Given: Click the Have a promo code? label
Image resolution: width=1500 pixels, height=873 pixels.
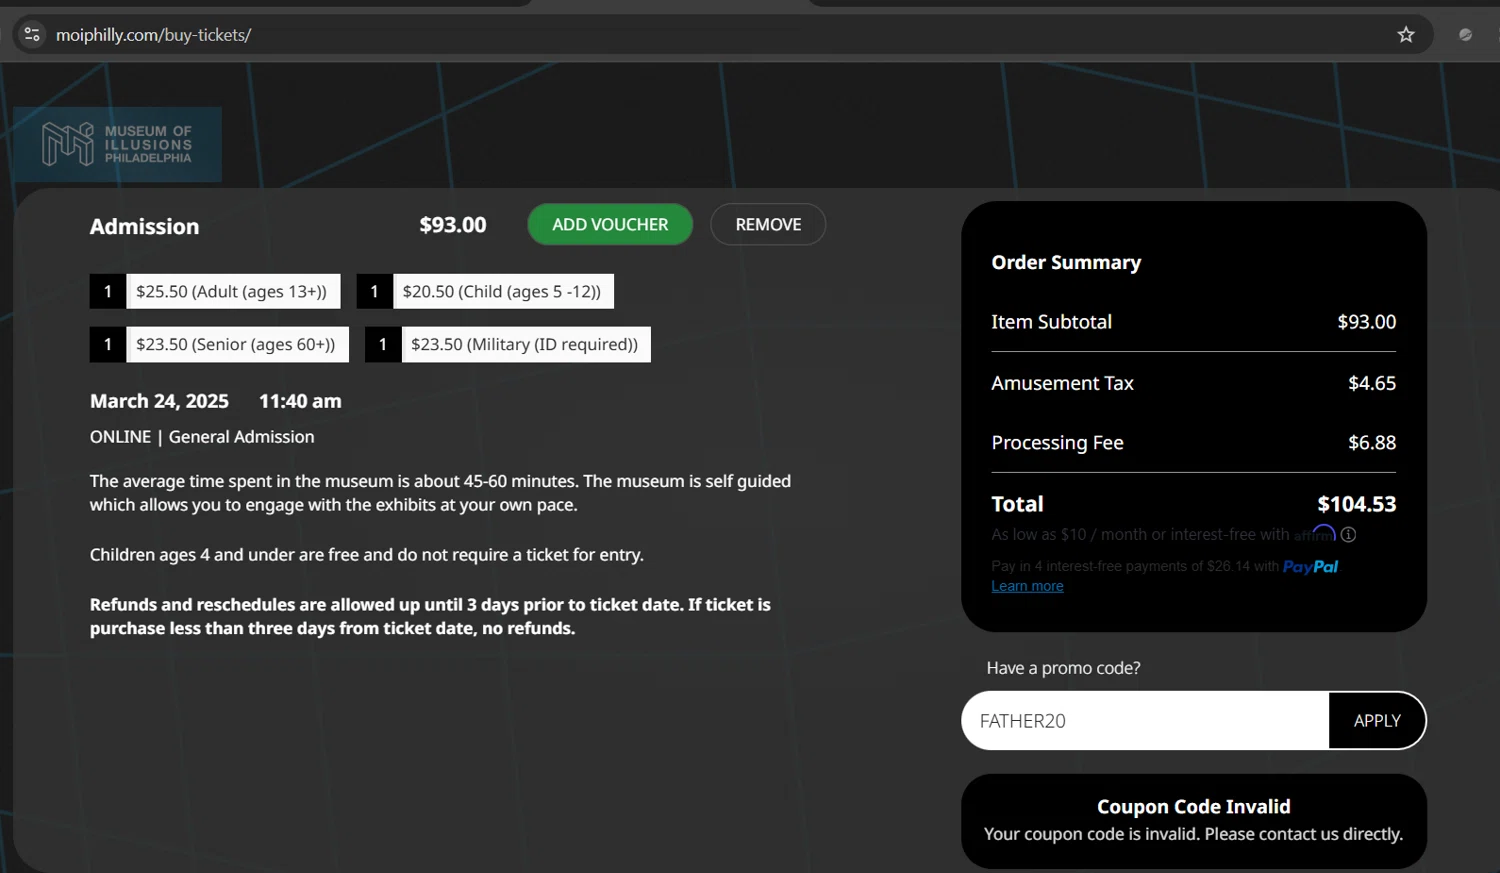Looking at the screenshot, I should pos(1063,668).
